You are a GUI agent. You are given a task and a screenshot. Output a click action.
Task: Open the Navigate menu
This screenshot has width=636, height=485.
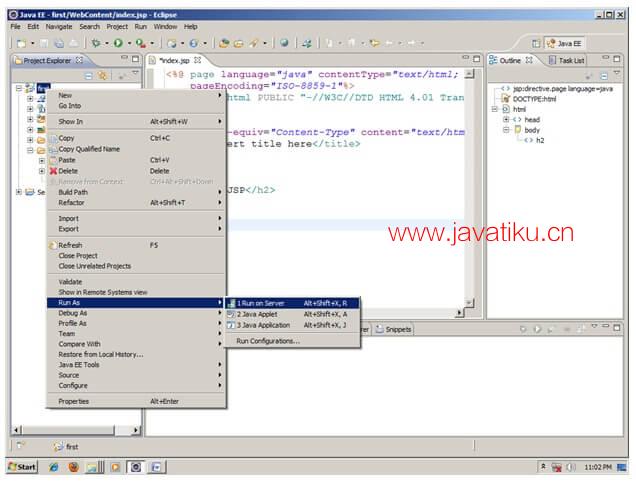point(59,27)
